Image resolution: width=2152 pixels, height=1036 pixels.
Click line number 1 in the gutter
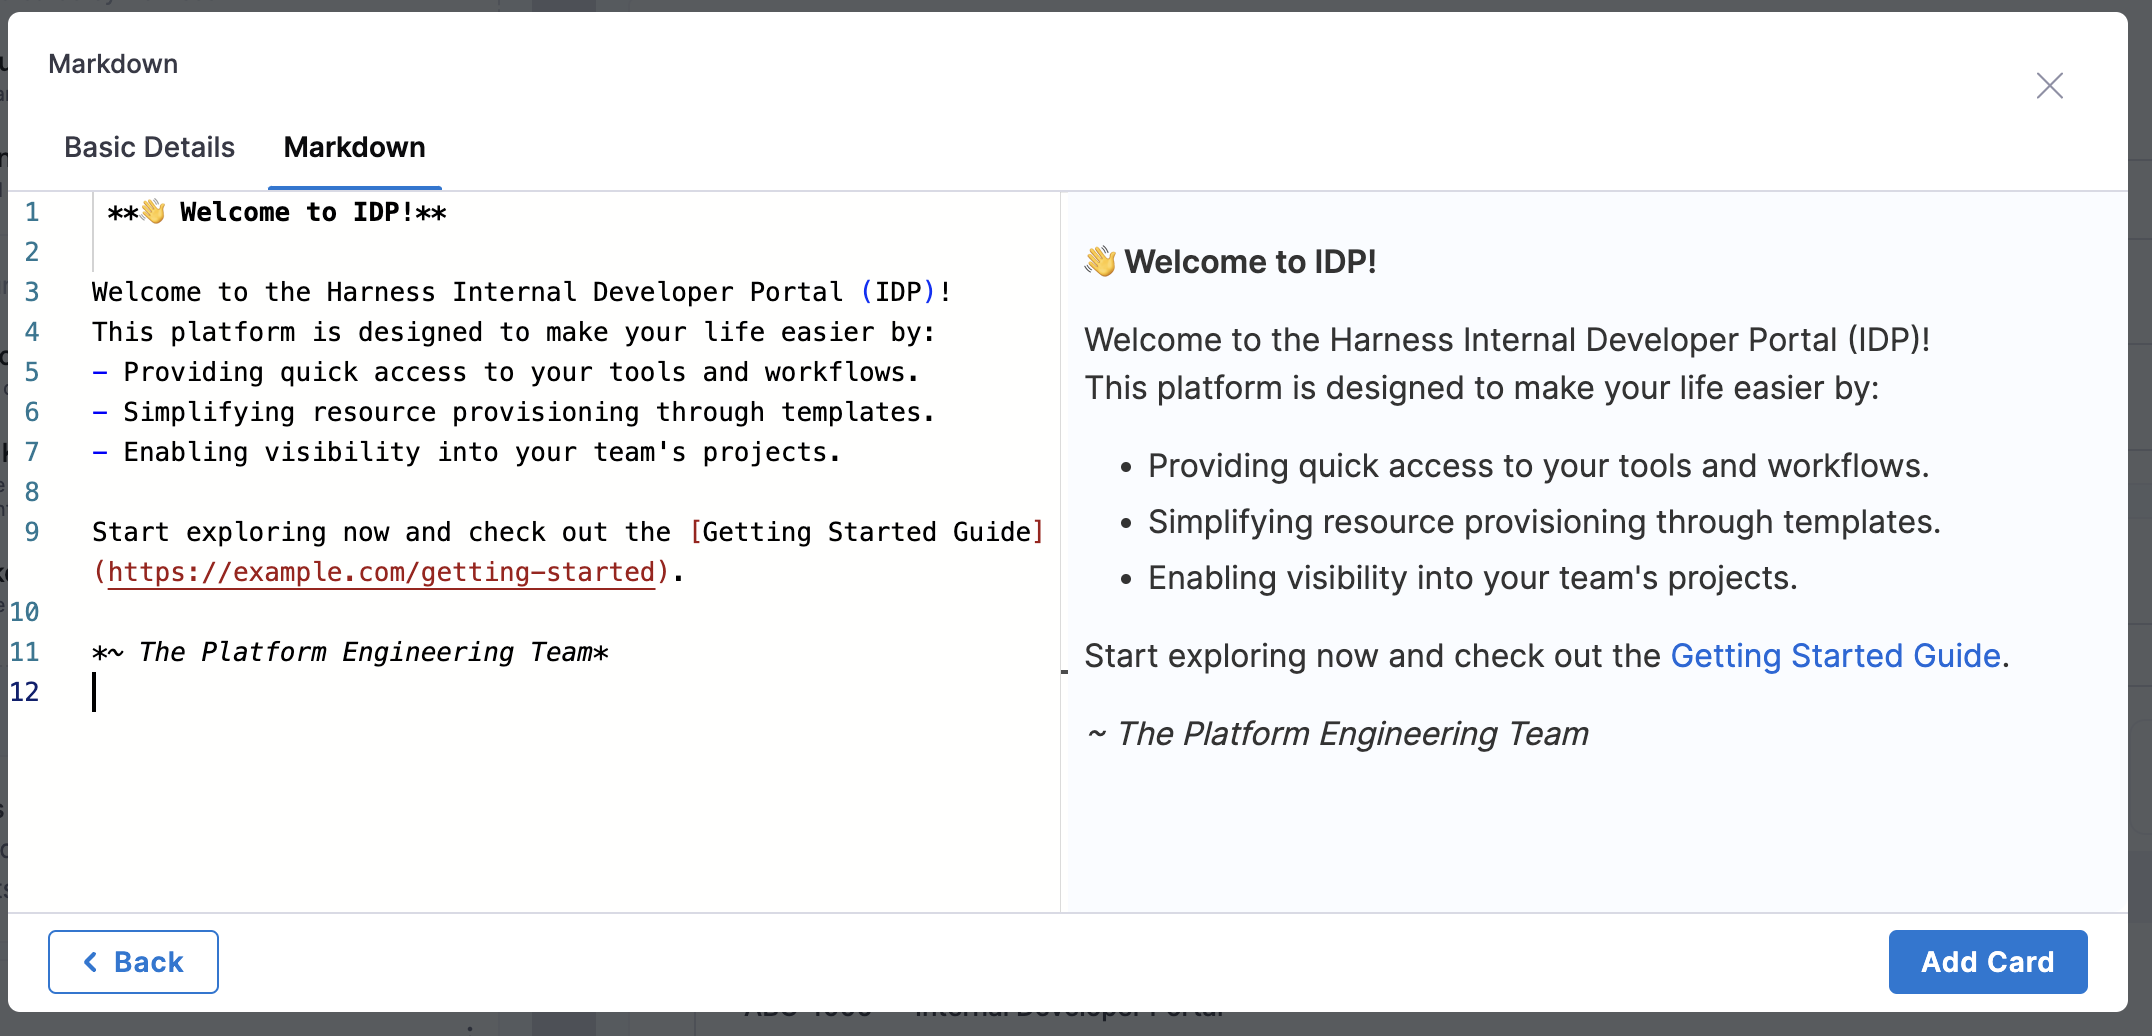coord(32,212)
